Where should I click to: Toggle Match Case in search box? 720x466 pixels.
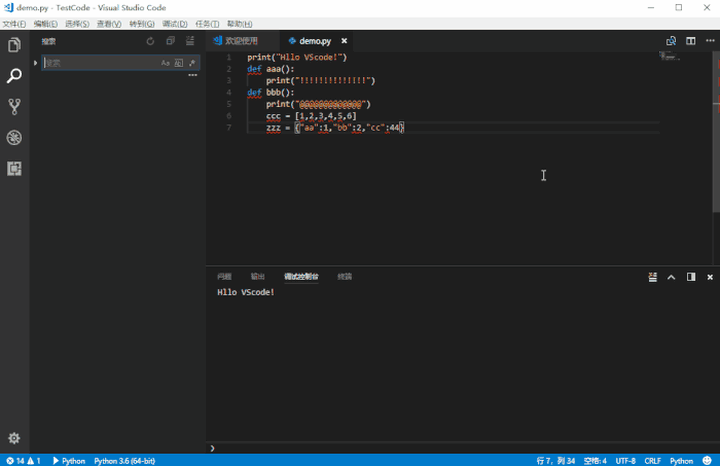pos(165,63)
